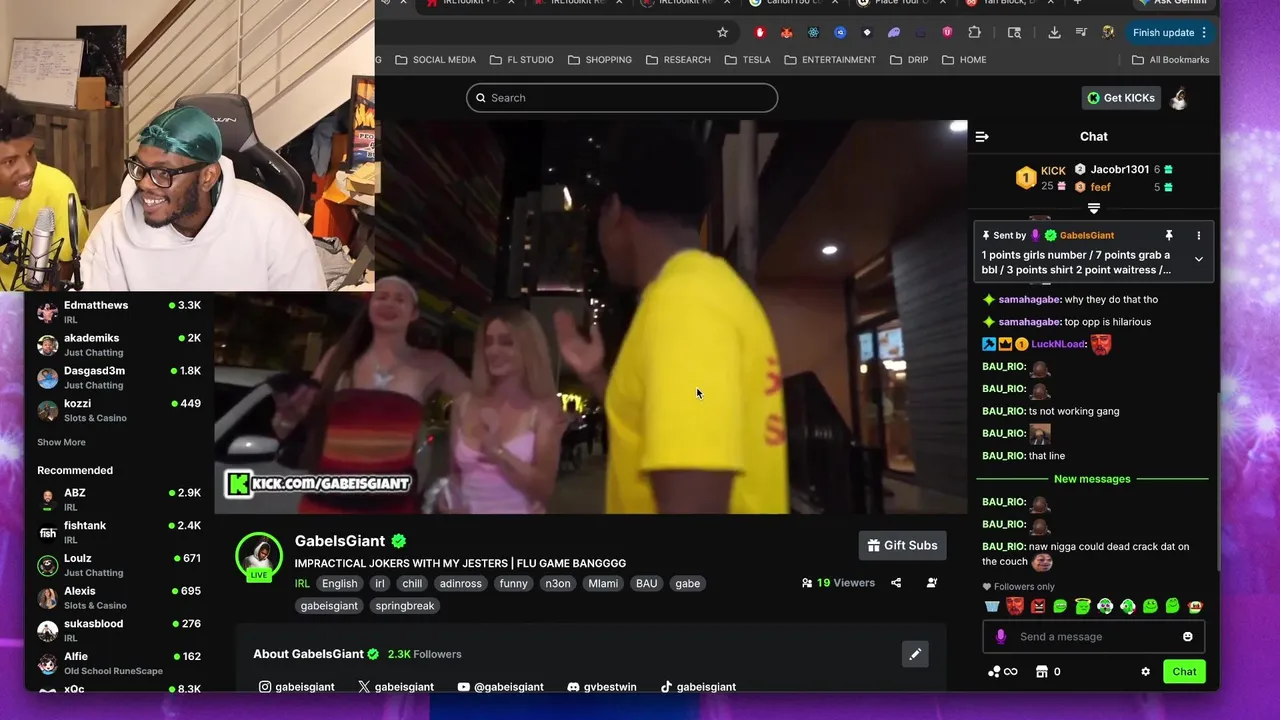The width and height of the screenshot is (1280, 720).
Task: Open gabeisgiant Instagram link
Action: coord(296,687)
